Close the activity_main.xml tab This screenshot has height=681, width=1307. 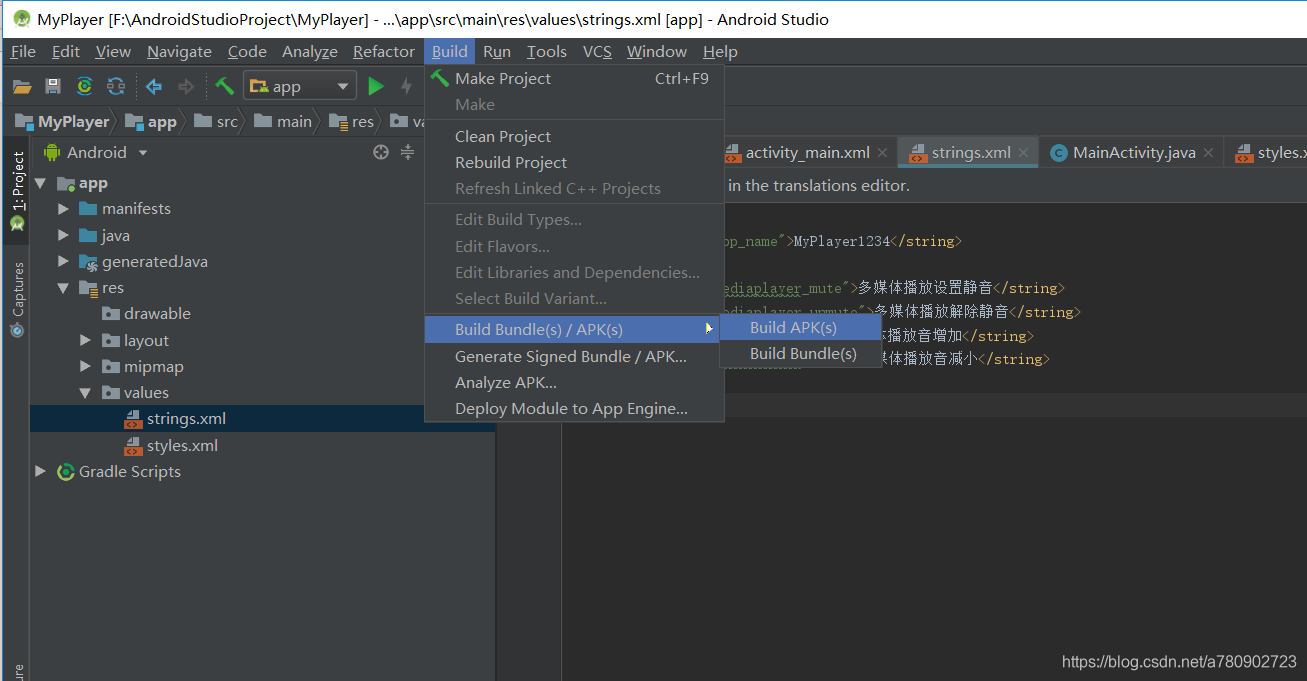coord(882,153)
